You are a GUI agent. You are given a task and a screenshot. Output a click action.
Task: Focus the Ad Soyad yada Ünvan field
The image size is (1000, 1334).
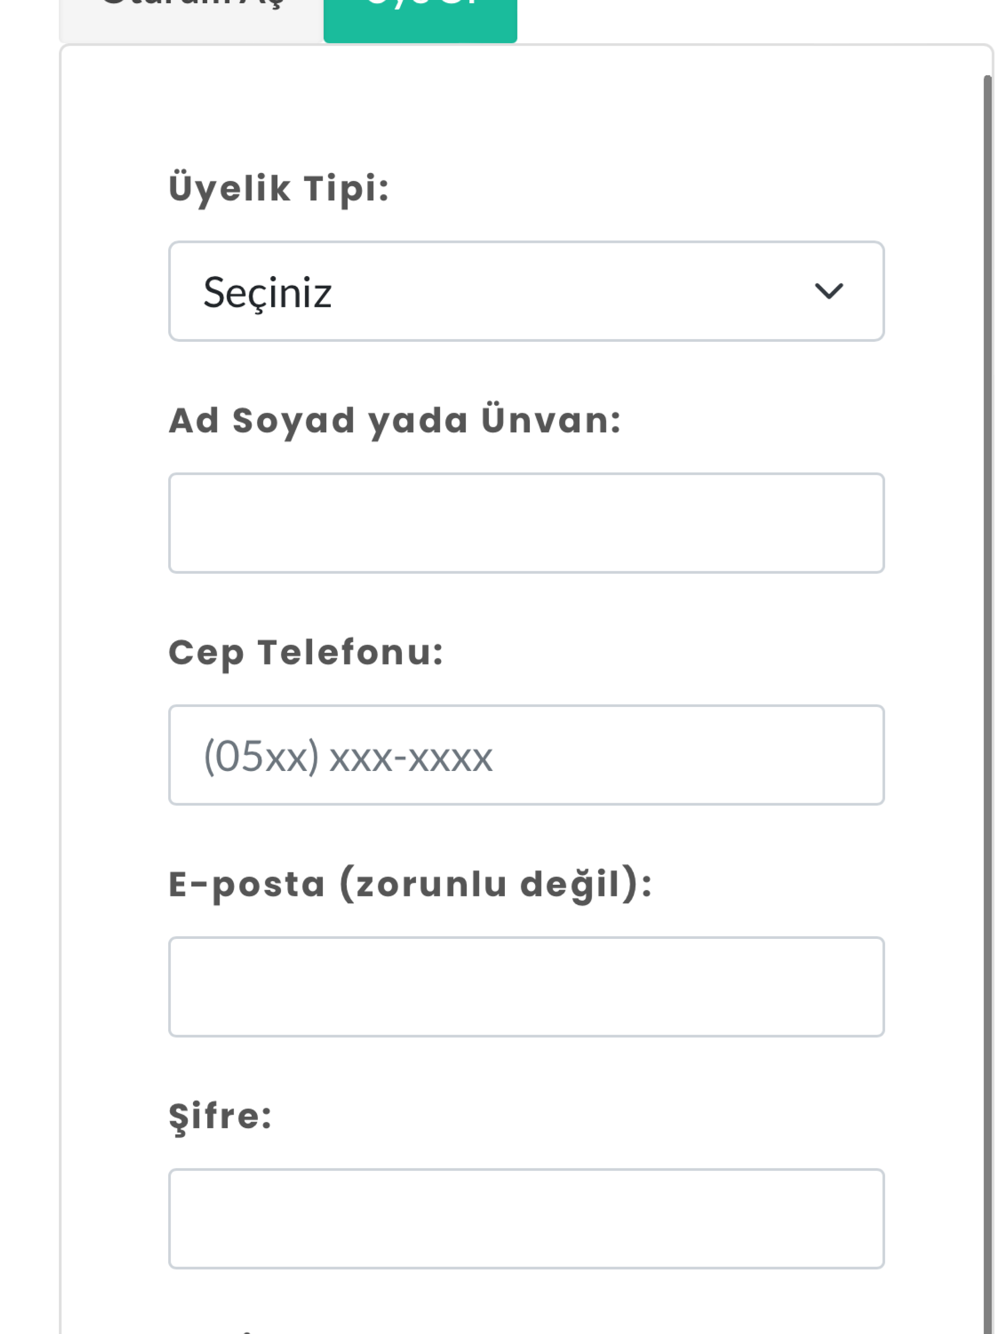pyautogui.click(x=525, y=523)
